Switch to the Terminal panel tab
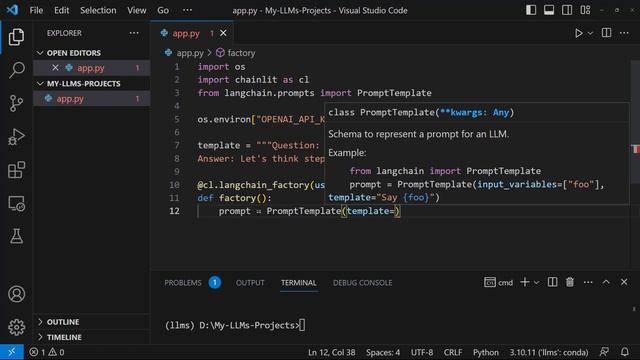 tap(298, 282)
